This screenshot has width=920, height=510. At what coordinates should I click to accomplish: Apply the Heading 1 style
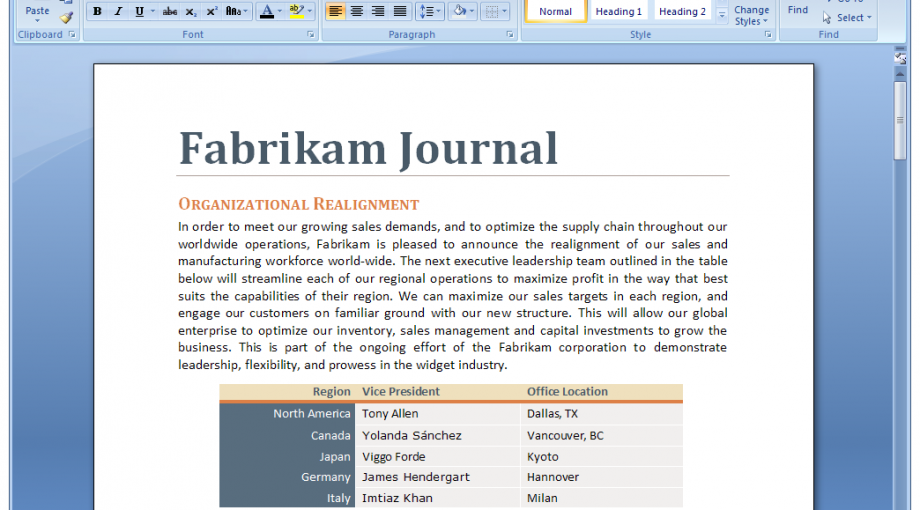(x=619, y=12)
